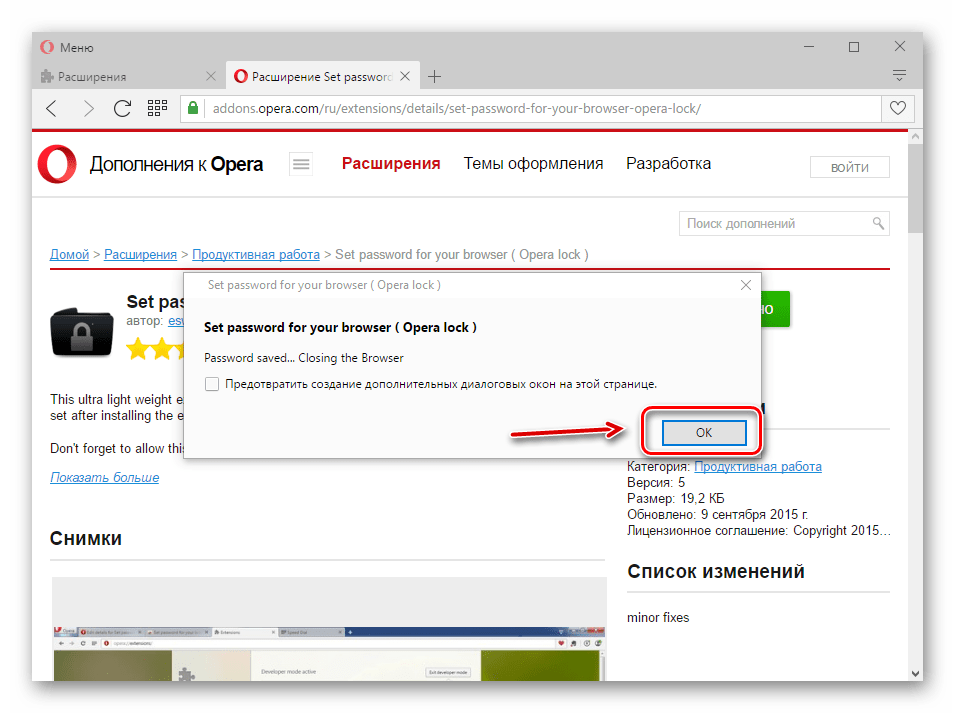The image size is (955, 713).
Task: Follow the Расширения breadcrumb link
Action: (140, 255)
